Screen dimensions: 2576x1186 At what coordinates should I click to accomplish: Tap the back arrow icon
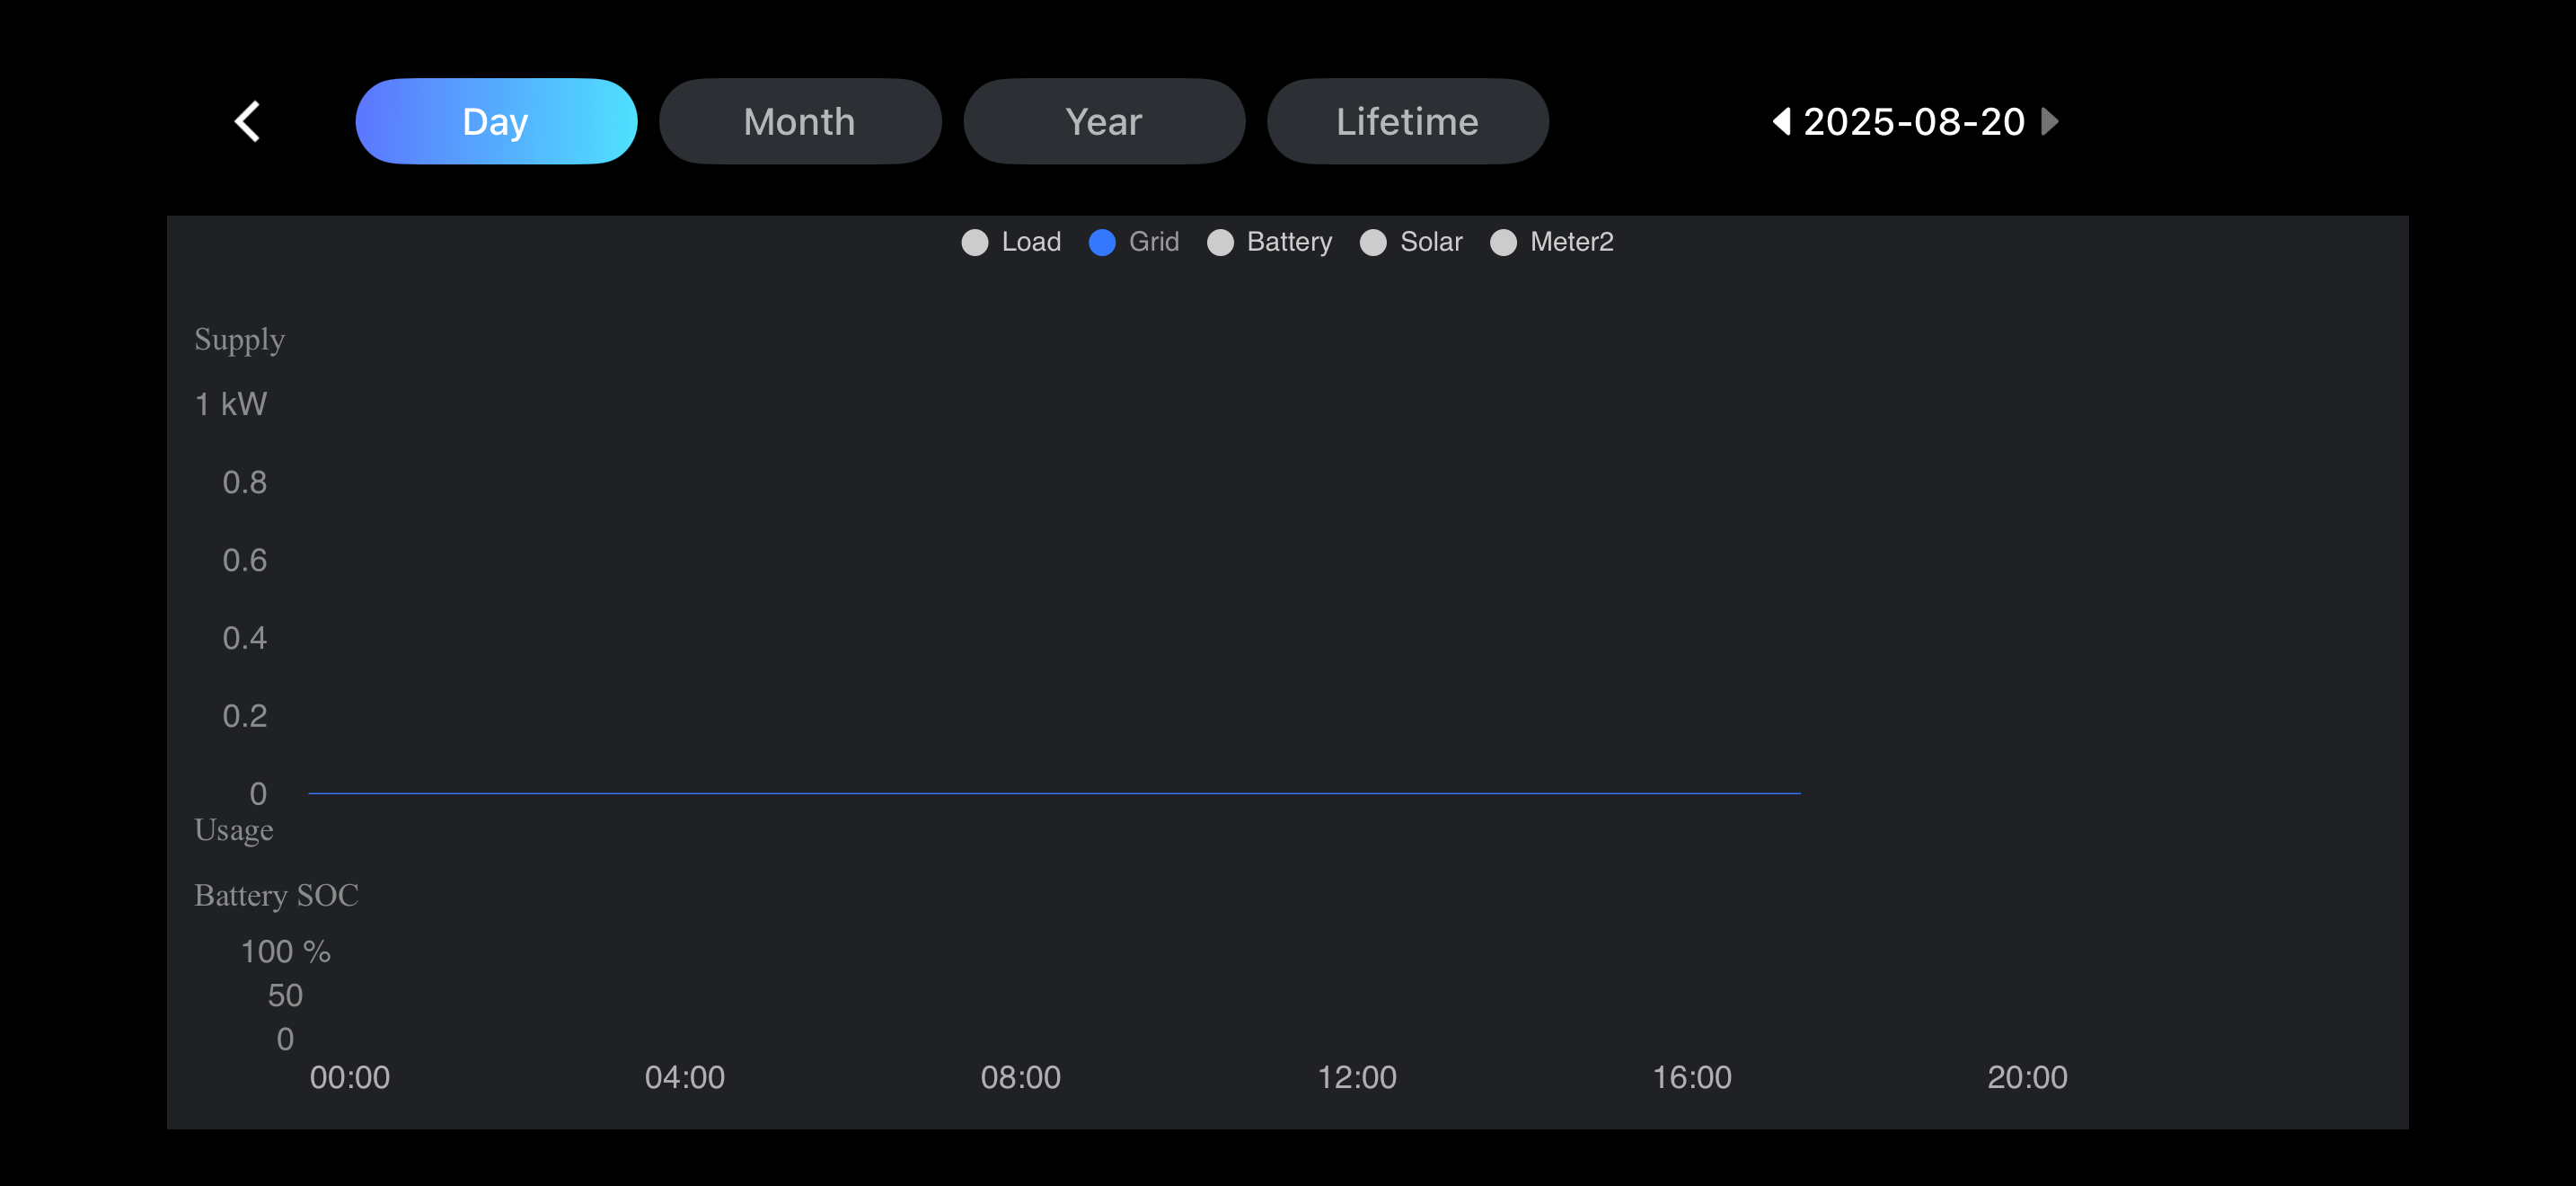coord(247,122)
